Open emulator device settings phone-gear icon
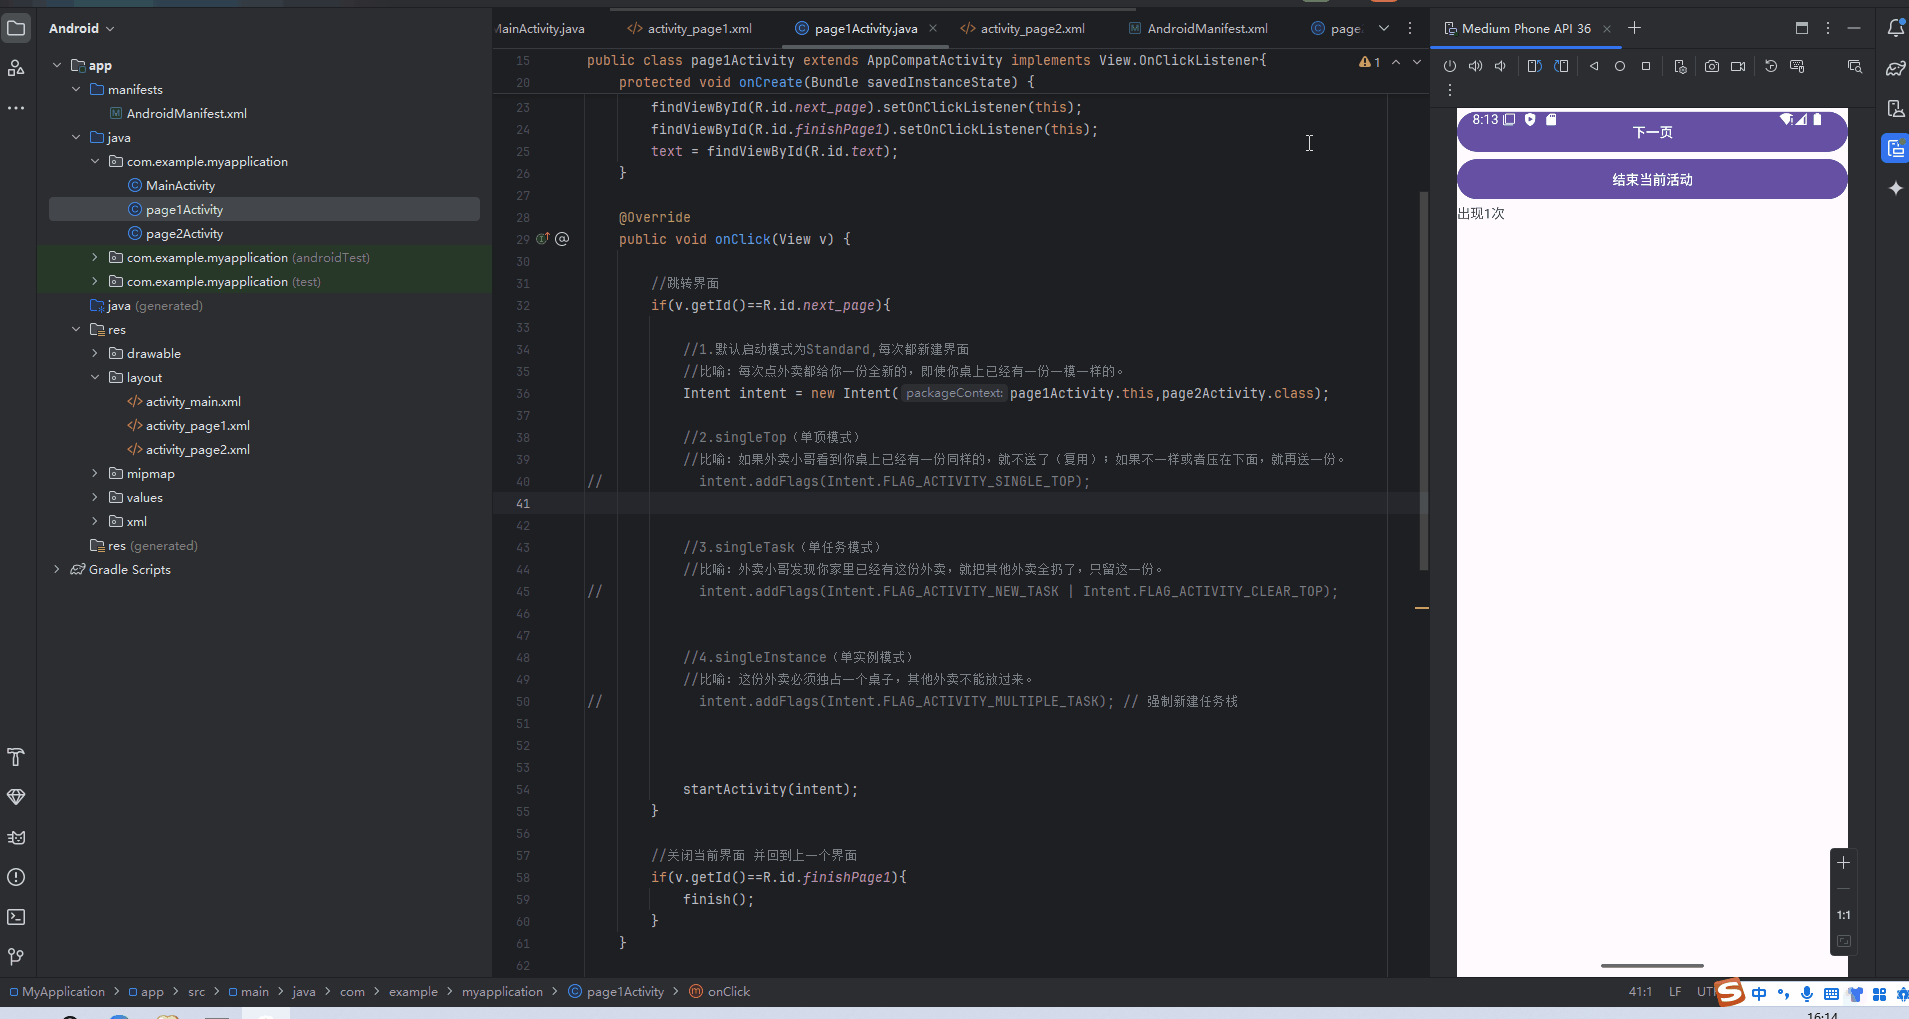The image size is (1909, 1019). click(1680, 66)
